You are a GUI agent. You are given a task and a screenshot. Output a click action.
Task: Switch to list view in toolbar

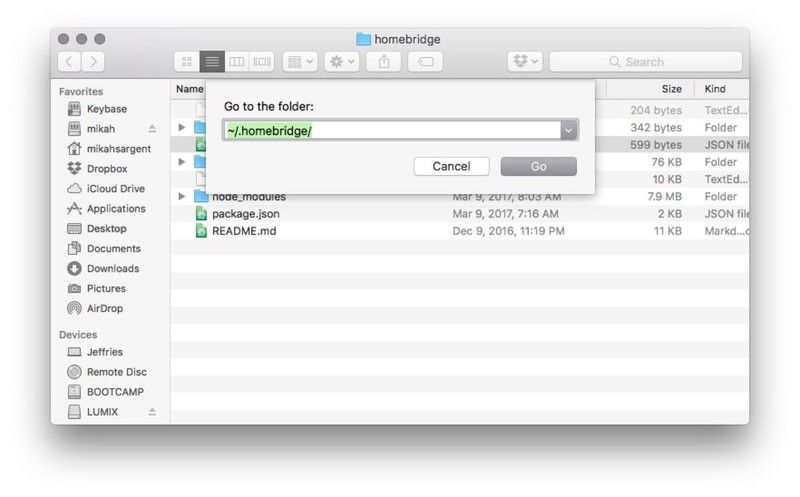212,62
